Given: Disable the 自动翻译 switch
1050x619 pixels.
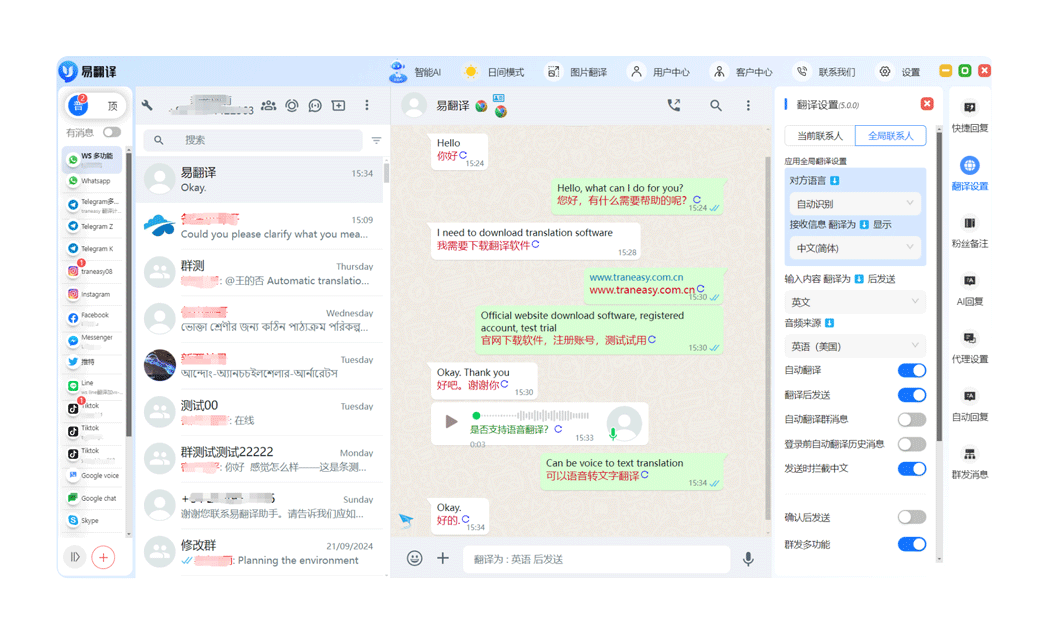Looking at the screenshot, I should pos(911,370).
